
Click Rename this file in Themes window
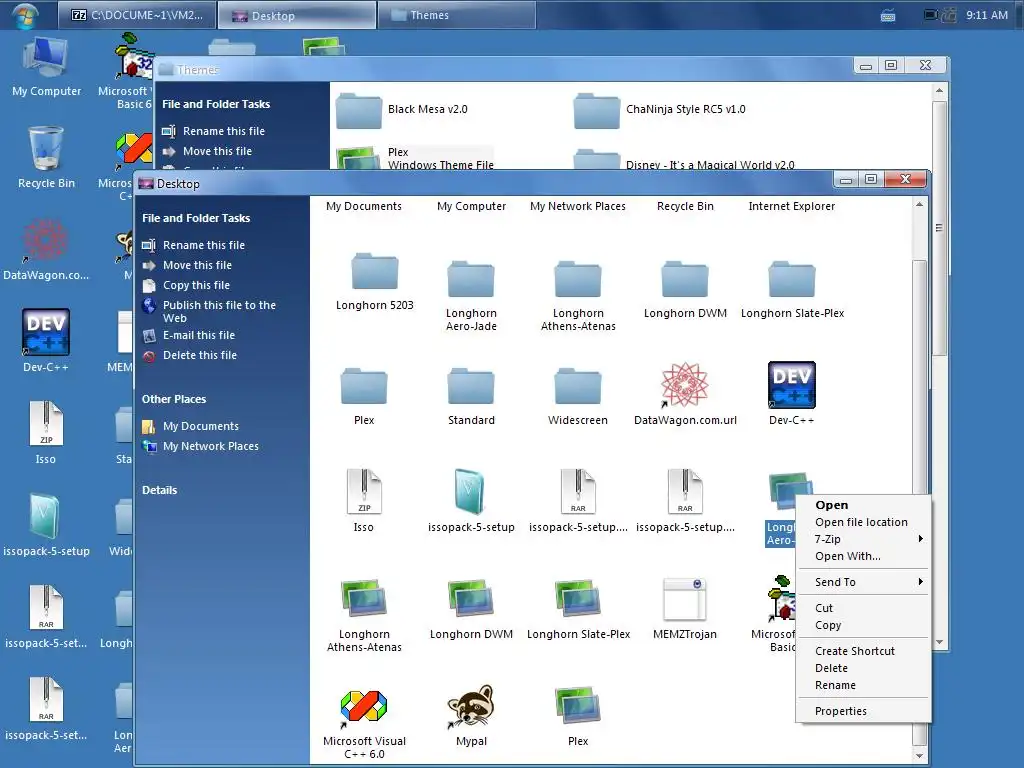pyautogui.click(x=223, y=131)
